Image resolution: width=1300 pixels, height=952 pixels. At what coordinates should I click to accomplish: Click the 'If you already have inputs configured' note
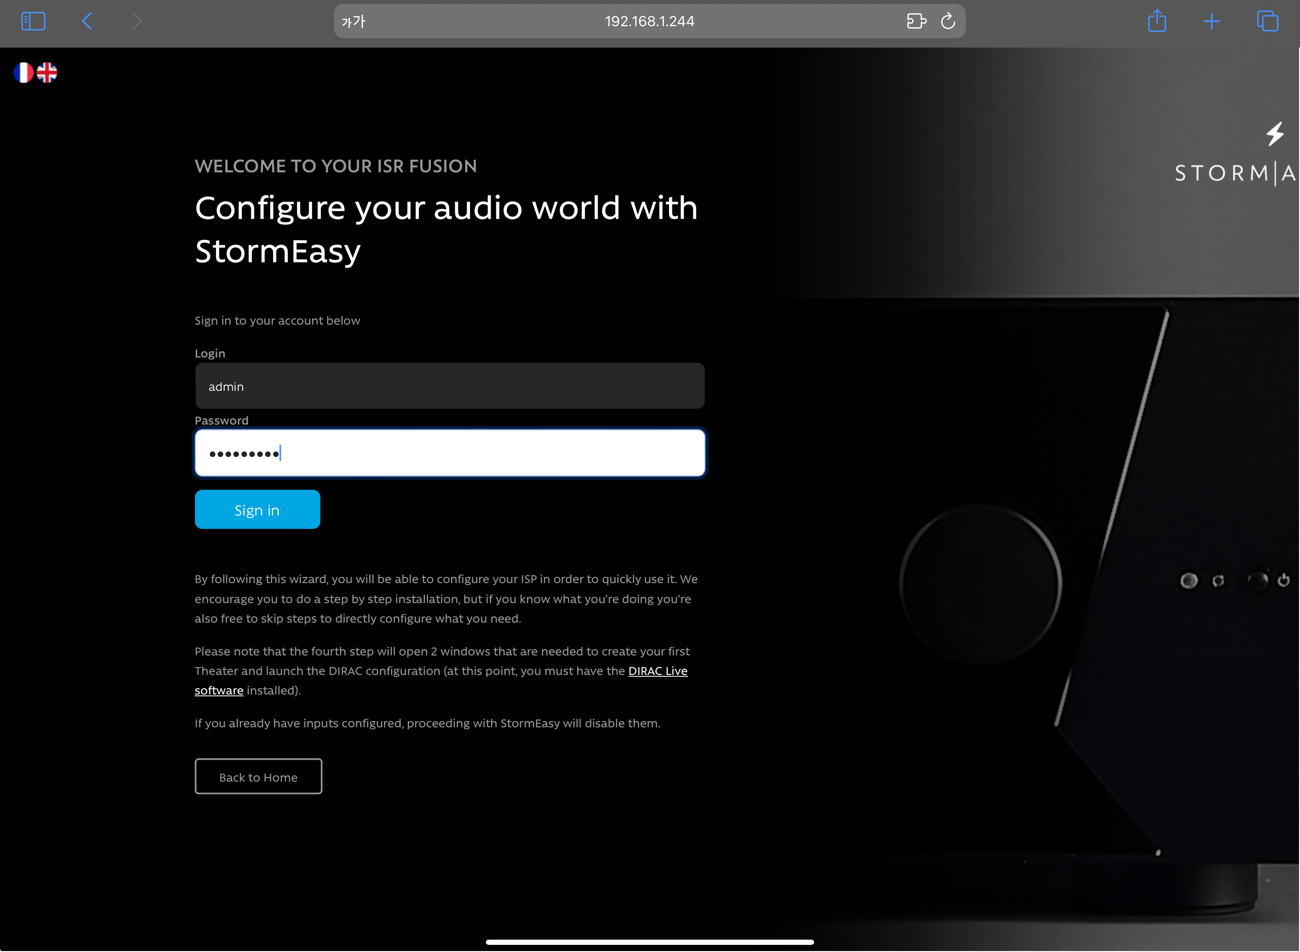427,723
